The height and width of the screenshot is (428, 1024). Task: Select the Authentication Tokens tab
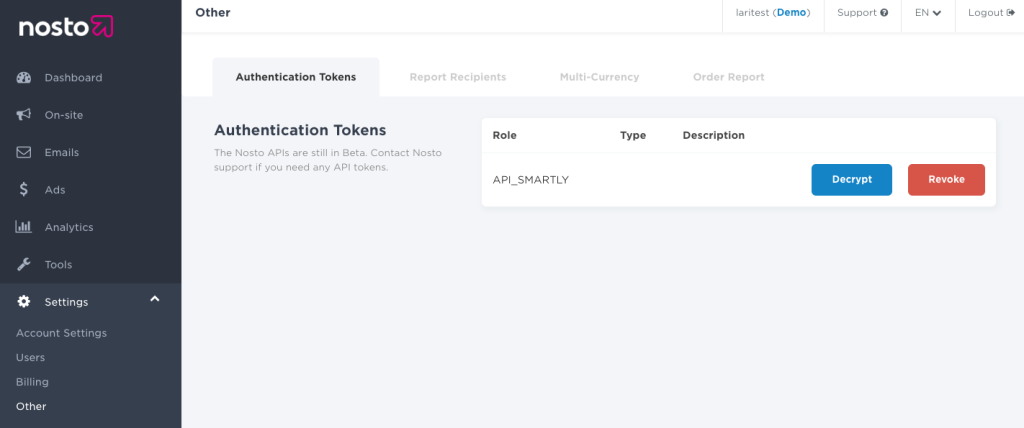pos(295,77)
